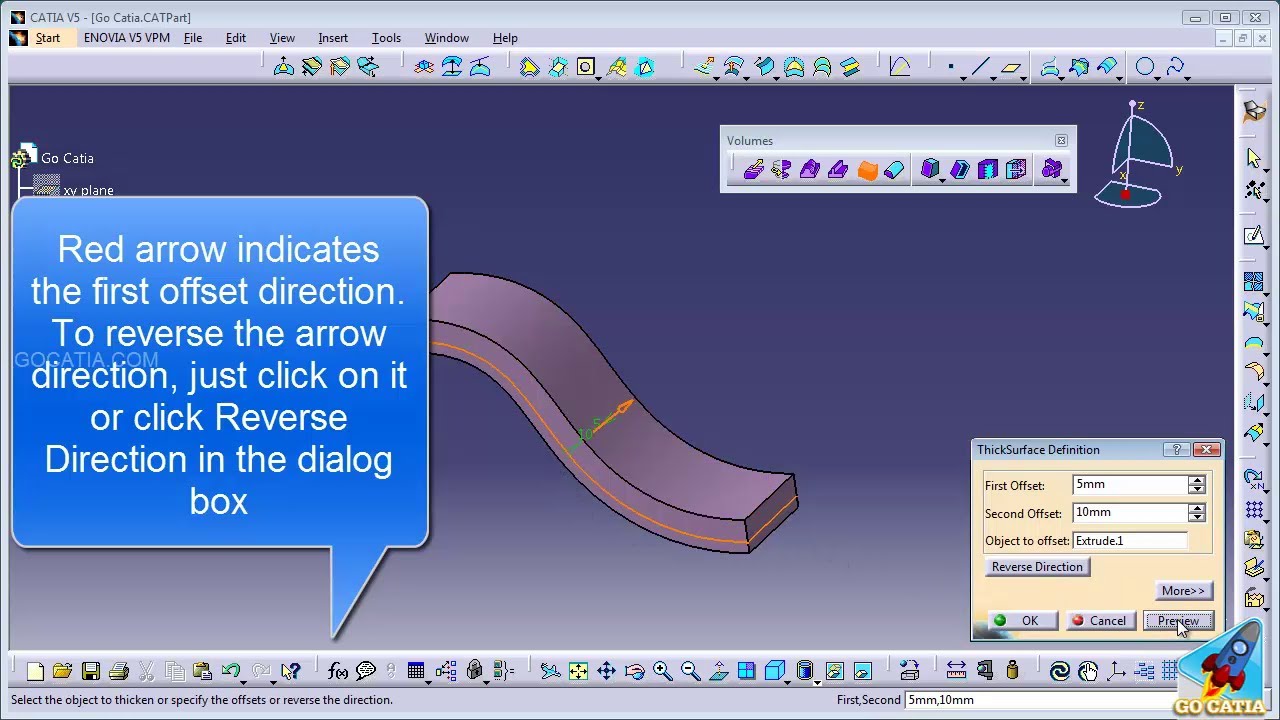Click the Rectangular Pattern grid icon in right toolbar

(1254, 509)
